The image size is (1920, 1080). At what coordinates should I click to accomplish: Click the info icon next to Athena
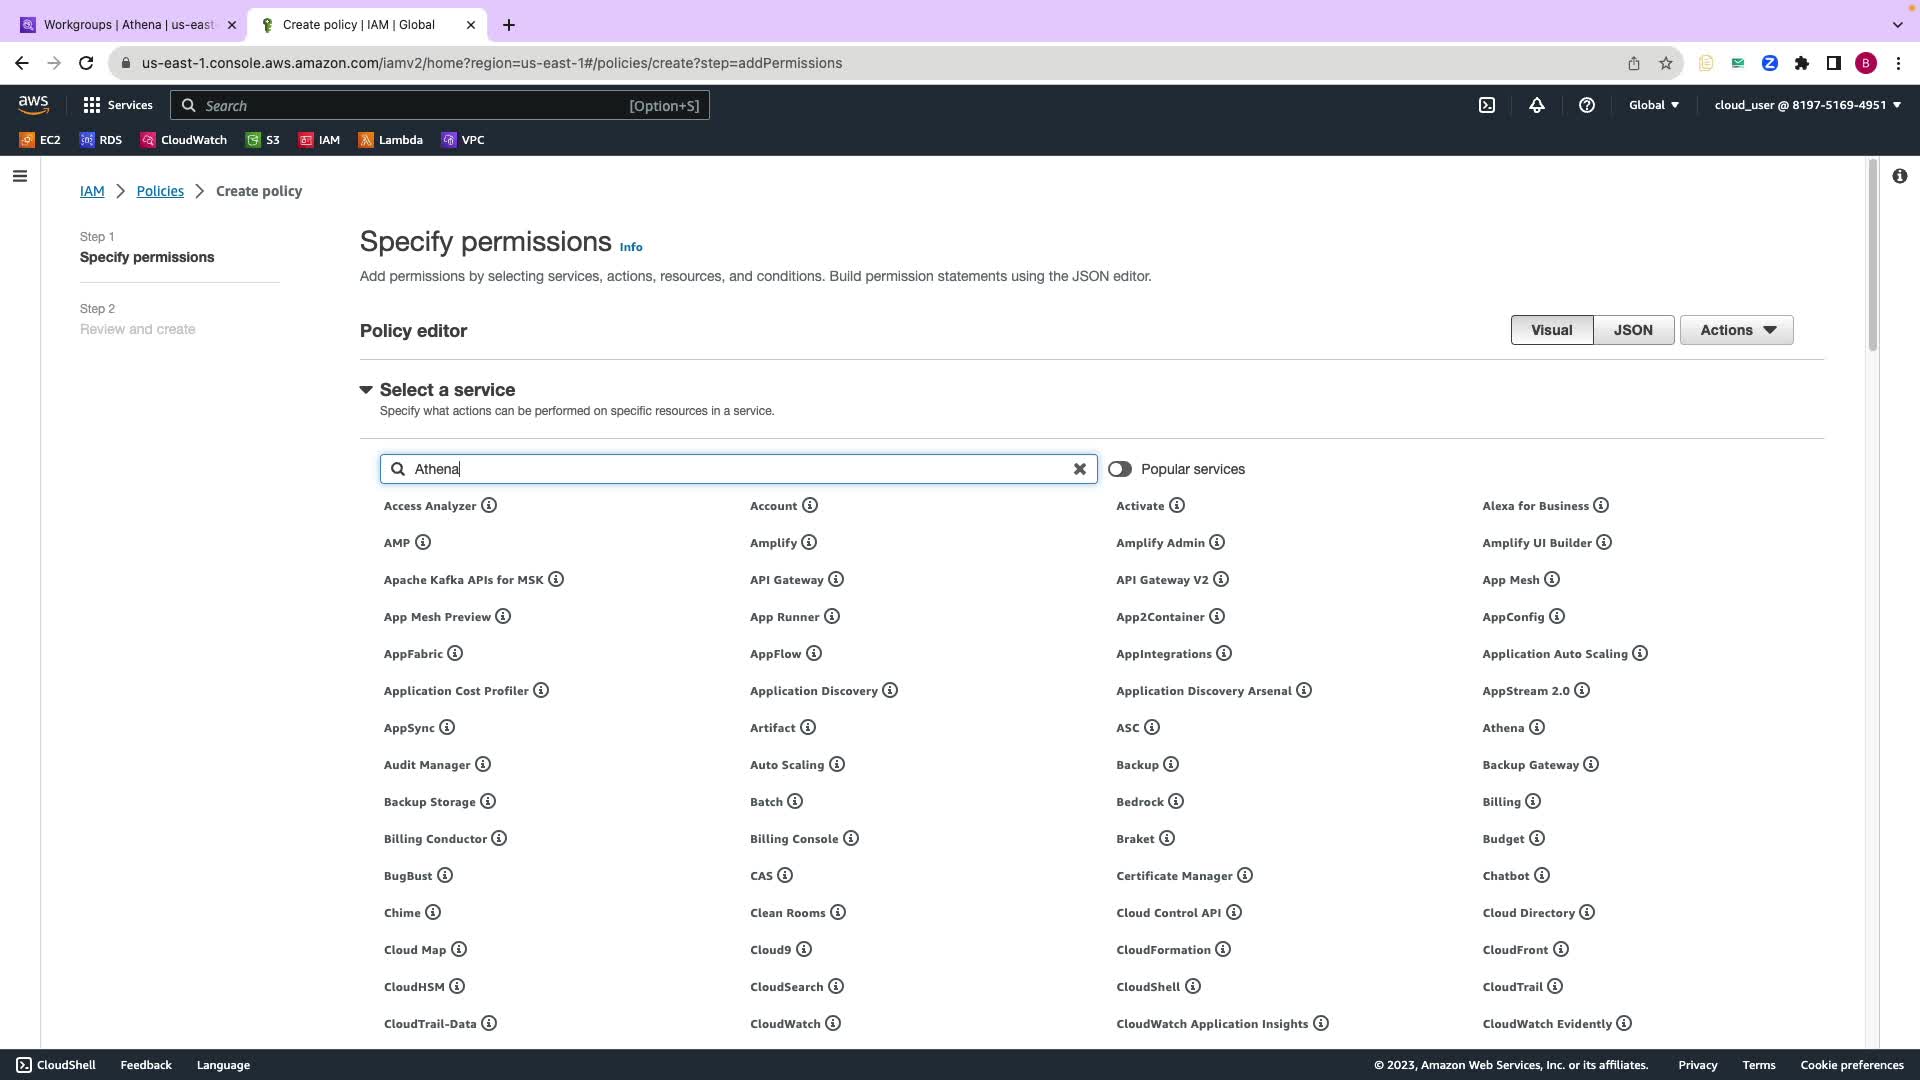[1537, 727]
